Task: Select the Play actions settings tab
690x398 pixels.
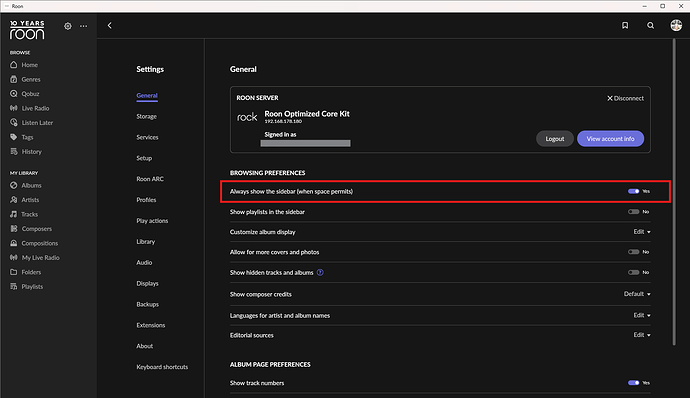Action: tap(152, 221)
